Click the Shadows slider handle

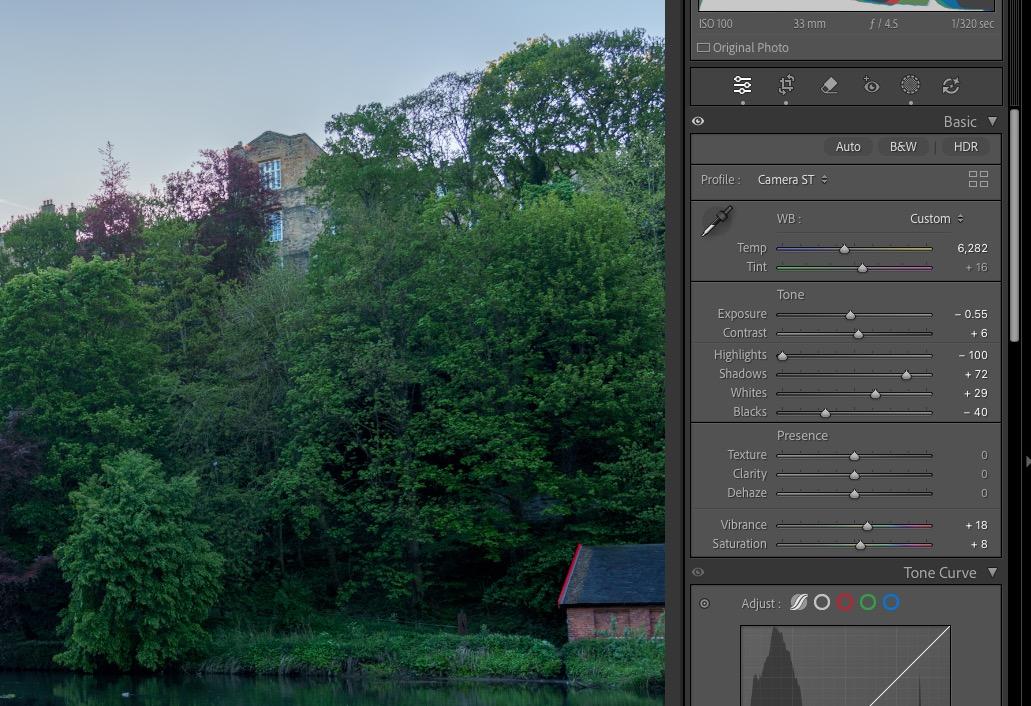tap(906, 375)
